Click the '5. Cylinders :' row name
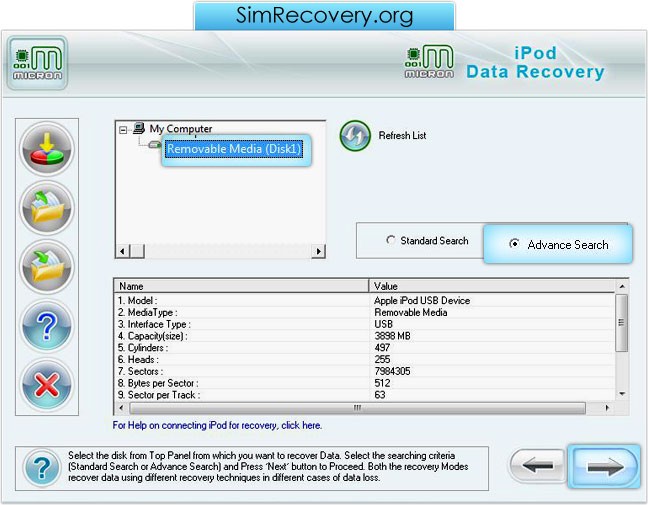 click(143, 348)
